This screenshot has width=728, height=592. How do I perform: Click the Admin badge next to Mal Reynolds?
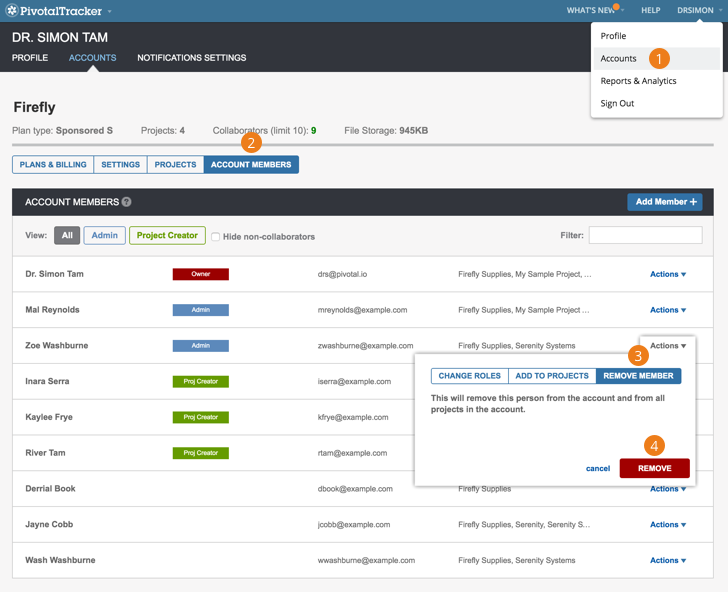pyautogui.click(x=200, y=310)
